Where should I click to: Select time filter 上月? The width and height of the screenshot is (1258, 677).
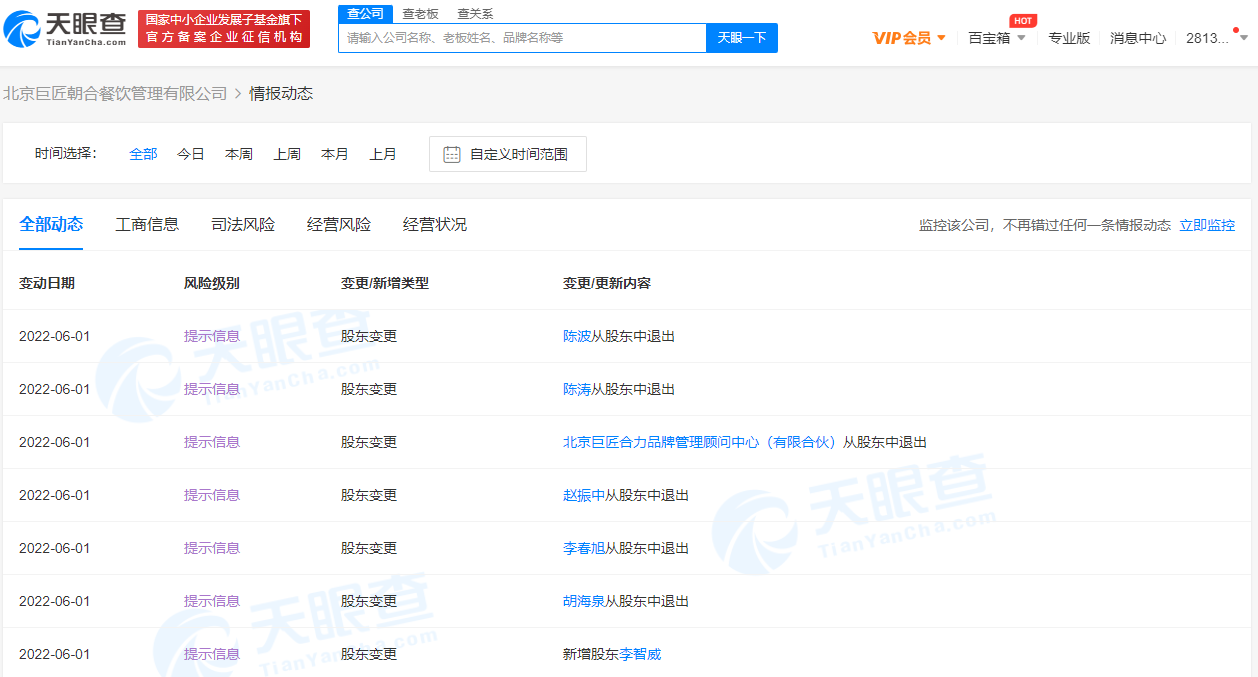[x=383, y=154]
